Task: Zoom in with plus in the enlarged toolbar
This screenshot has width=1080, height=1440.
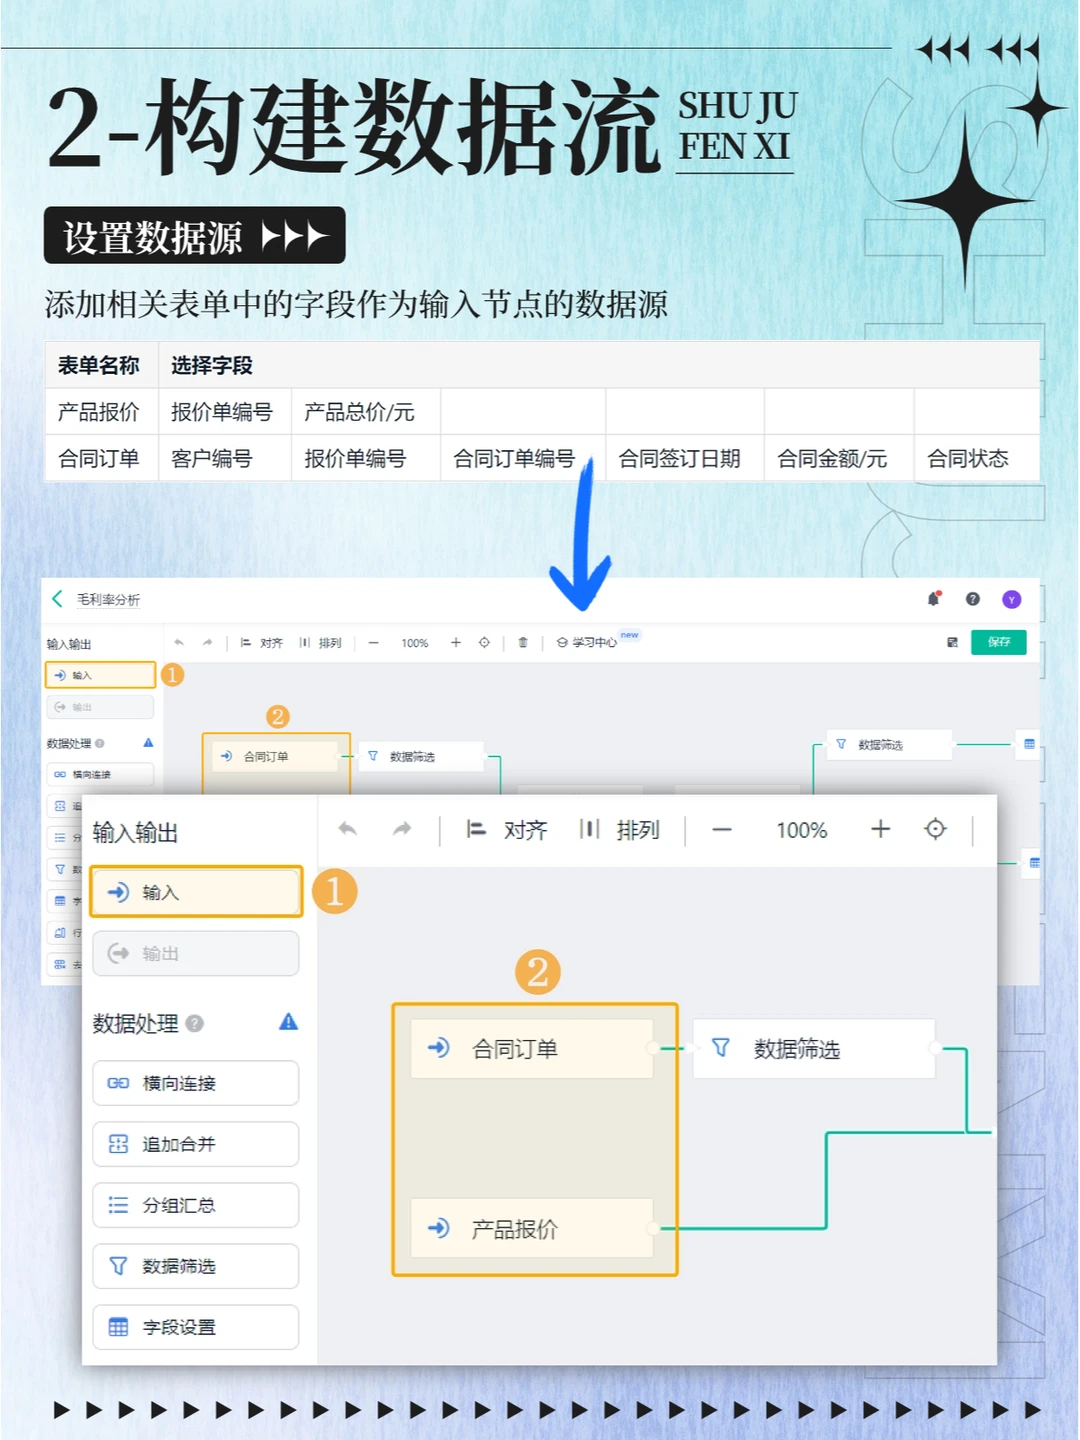Action: pos(881,829)
